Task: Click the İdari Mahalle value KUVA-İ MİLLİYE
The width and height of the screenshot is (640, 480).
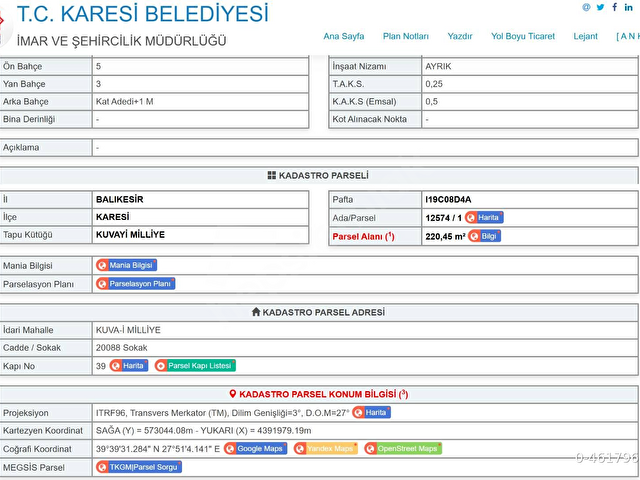Action: tap(128, 330)
